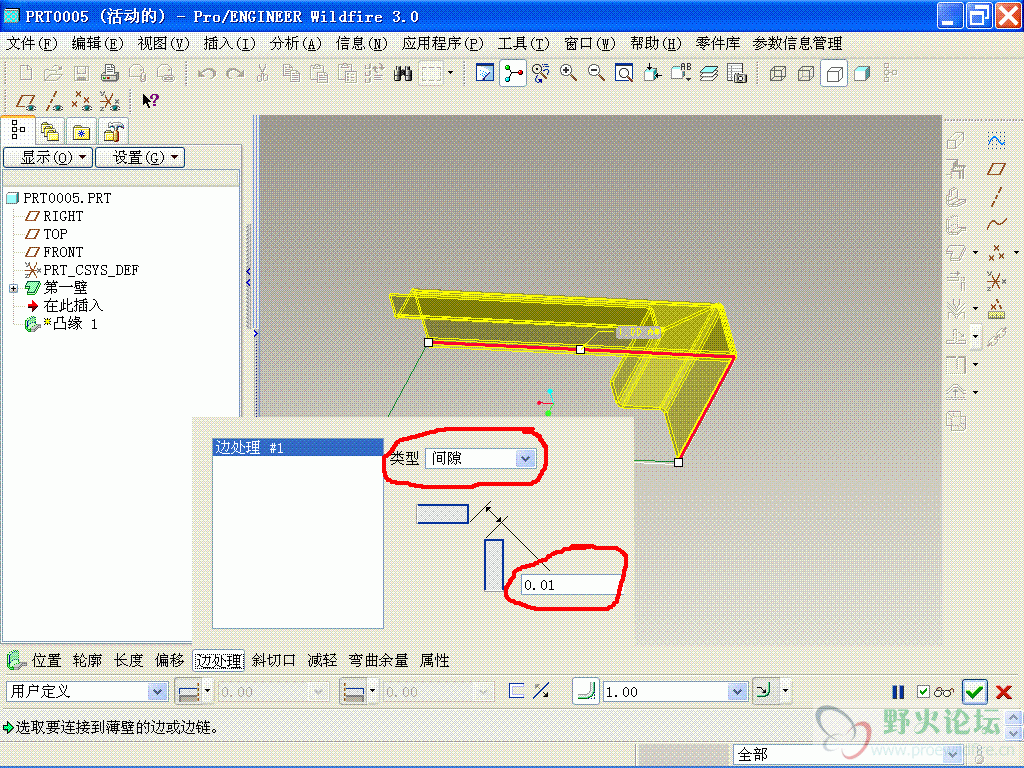Switch to hidden line display mode
1024x768 pixels.
[806, 73]
